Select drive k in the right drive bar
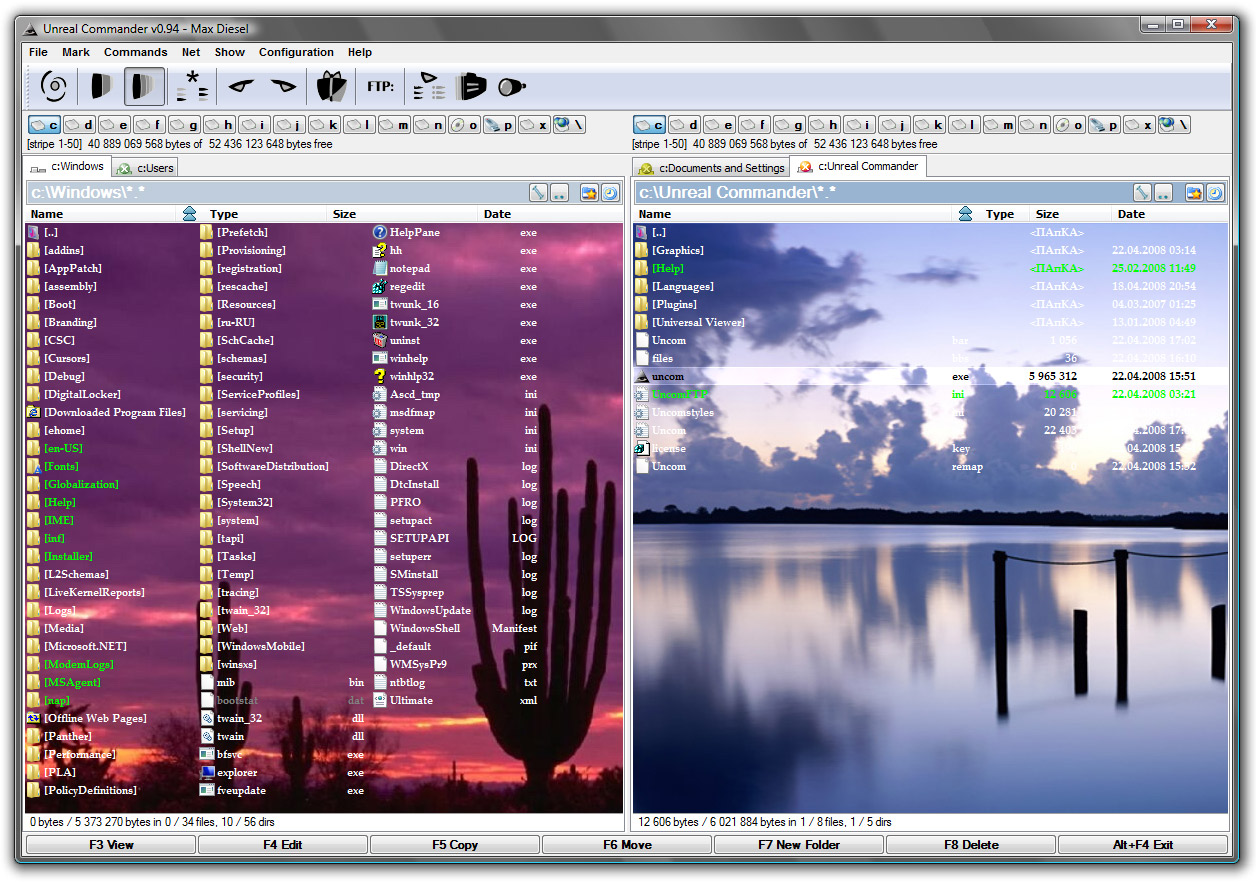Viewport: 1256px width, 882px height. (x=929, y=125)
